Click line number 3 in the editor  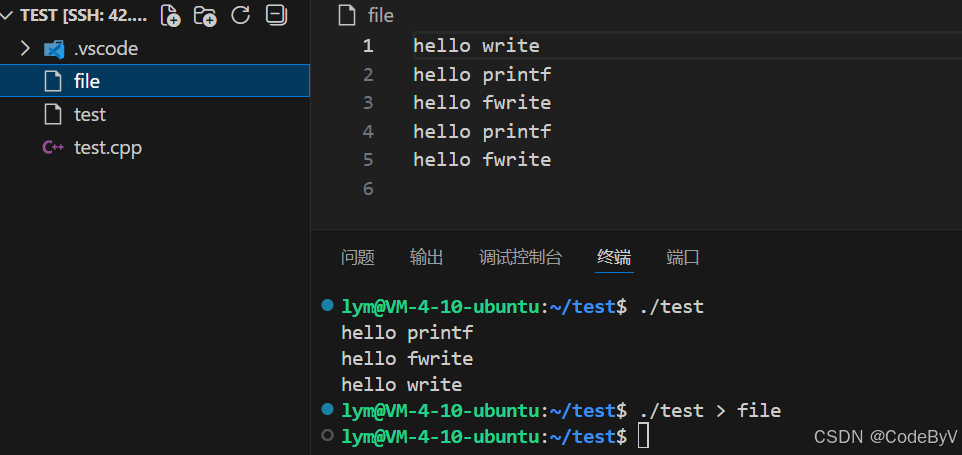point(367,103)
